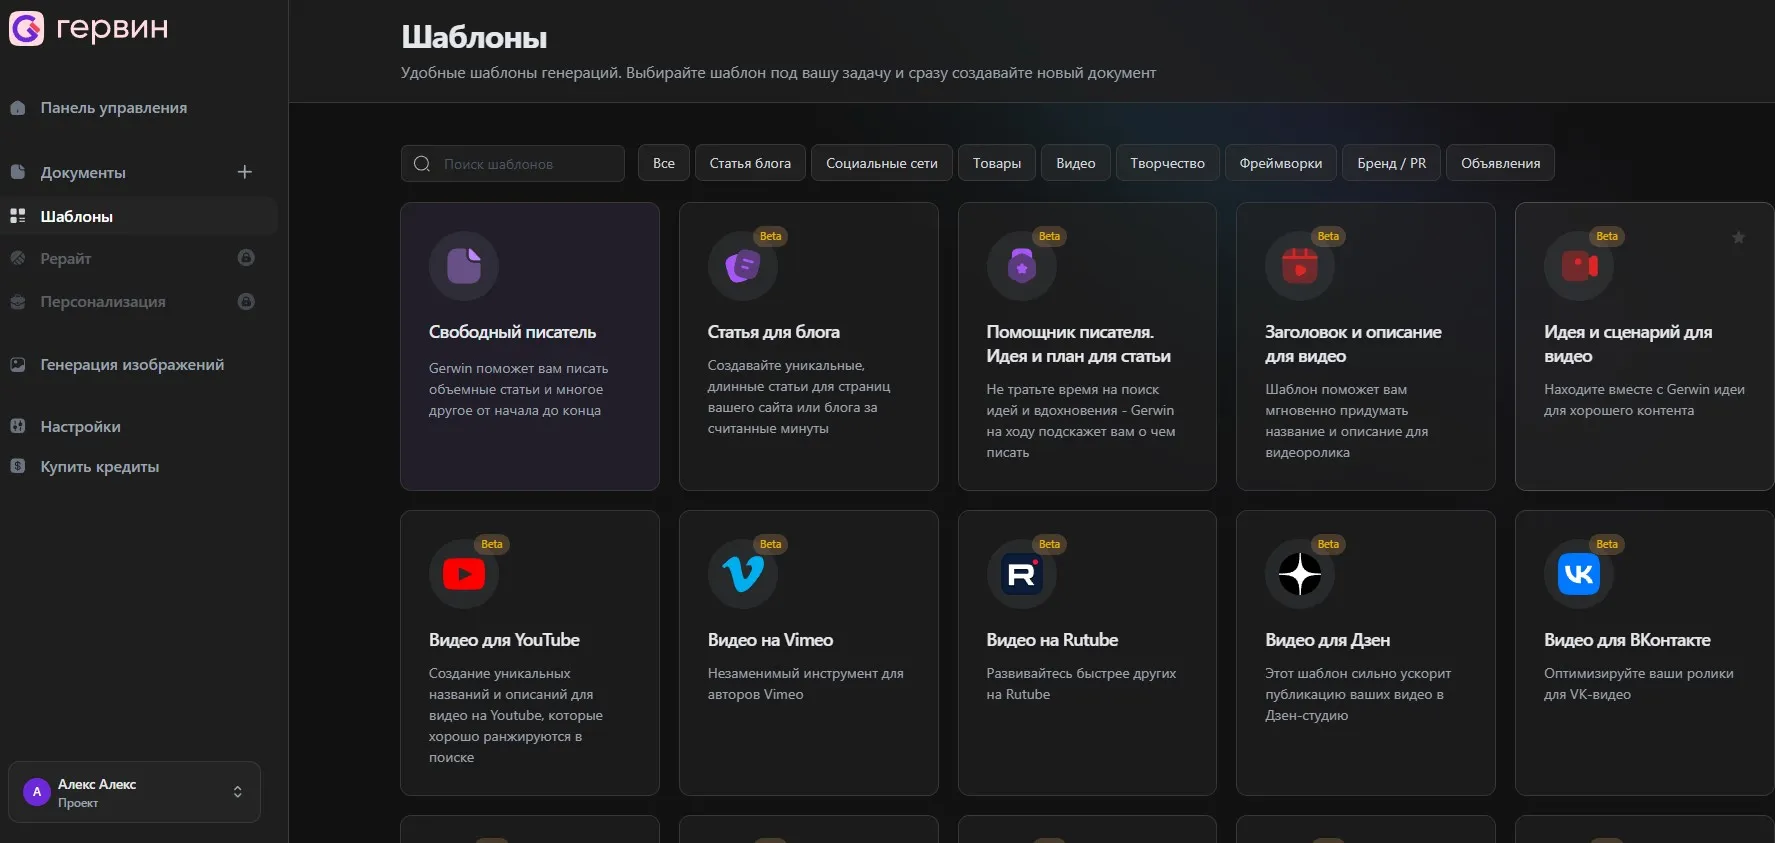Viewport: 1775px width, 843px height.
Task: Add a new document with plus icon
Action: point(245,172)
